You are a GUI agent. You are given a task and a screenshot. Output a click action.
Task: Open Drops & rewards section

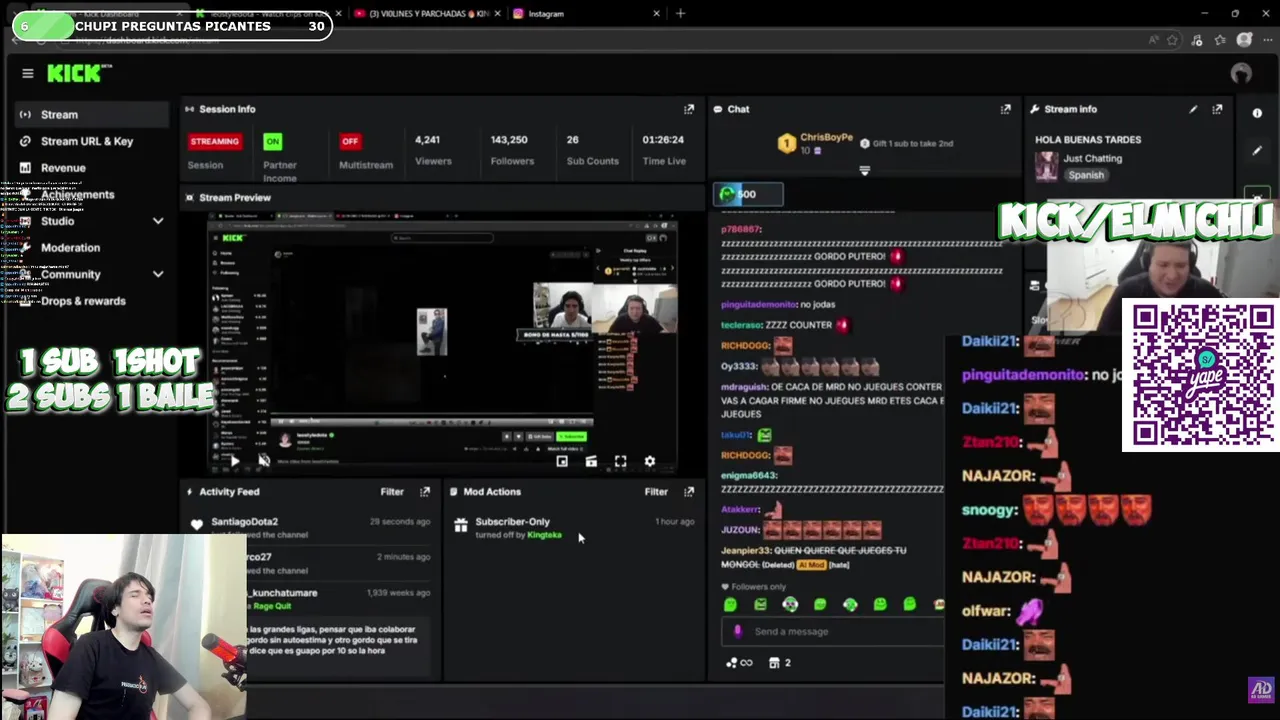(x=83, y=301)
